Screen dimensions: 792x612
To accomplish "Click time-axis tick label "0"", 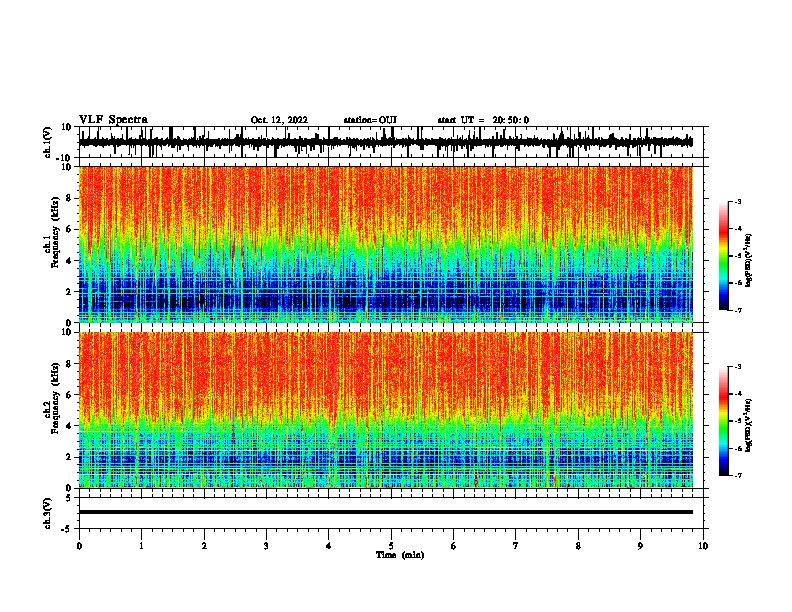I will tap(79, 546).
